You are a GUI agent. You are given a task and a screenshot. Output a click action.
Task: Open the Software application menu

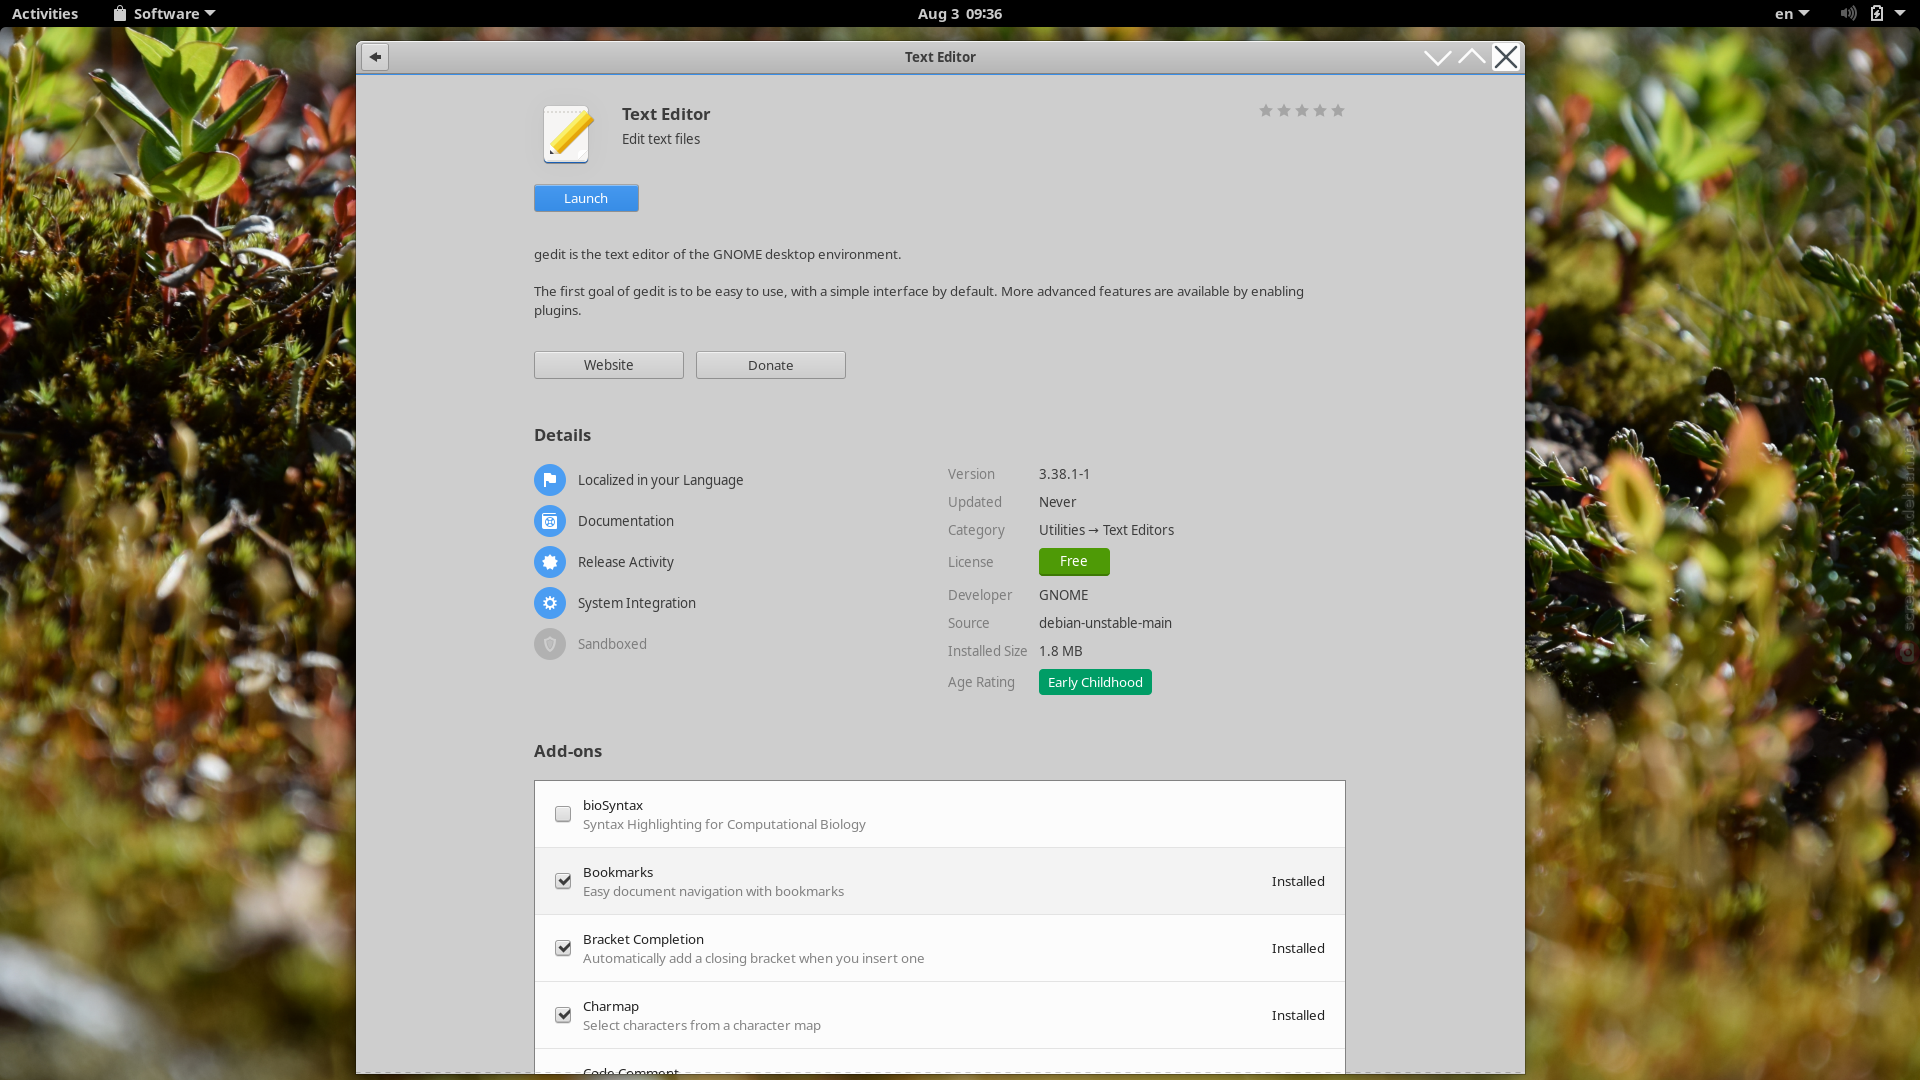pyautogui.click(x=165, y=13)
